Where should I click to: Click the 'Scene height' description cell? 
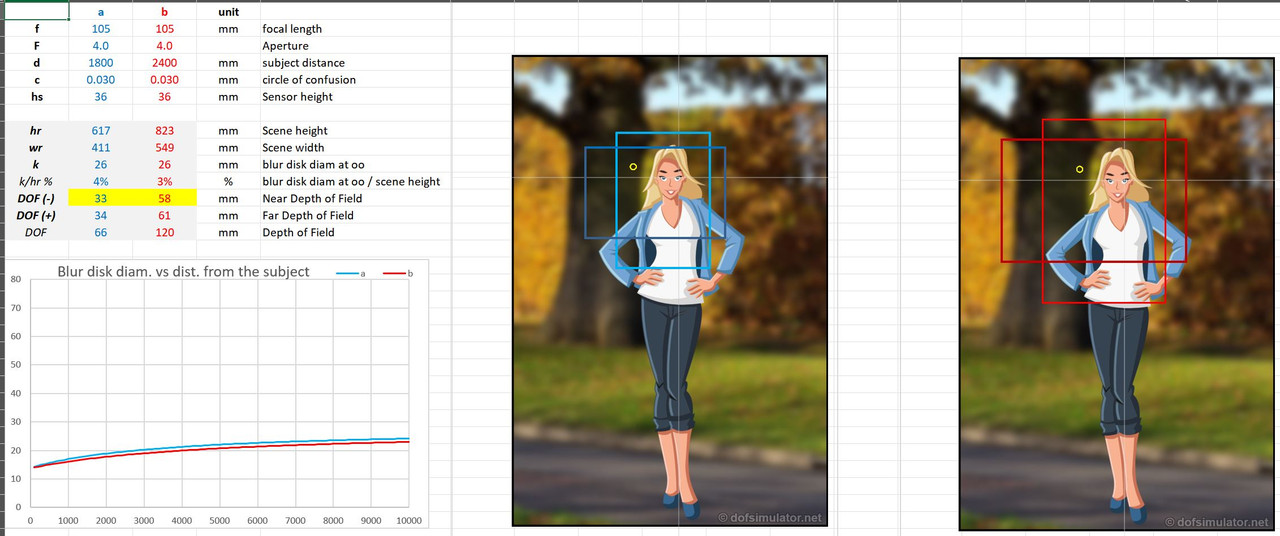295,131
